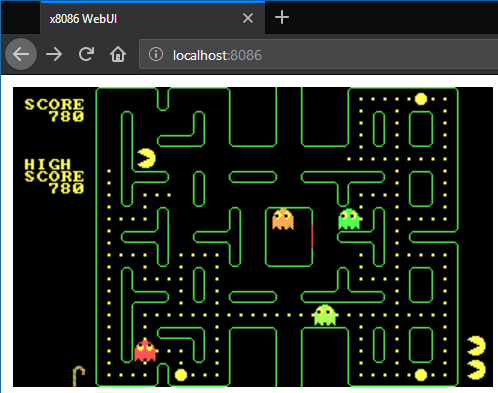Click the current score value 780 under SCORE
Image resolution: width=498 pixels, height=393 pixels.
click(66, 116)
